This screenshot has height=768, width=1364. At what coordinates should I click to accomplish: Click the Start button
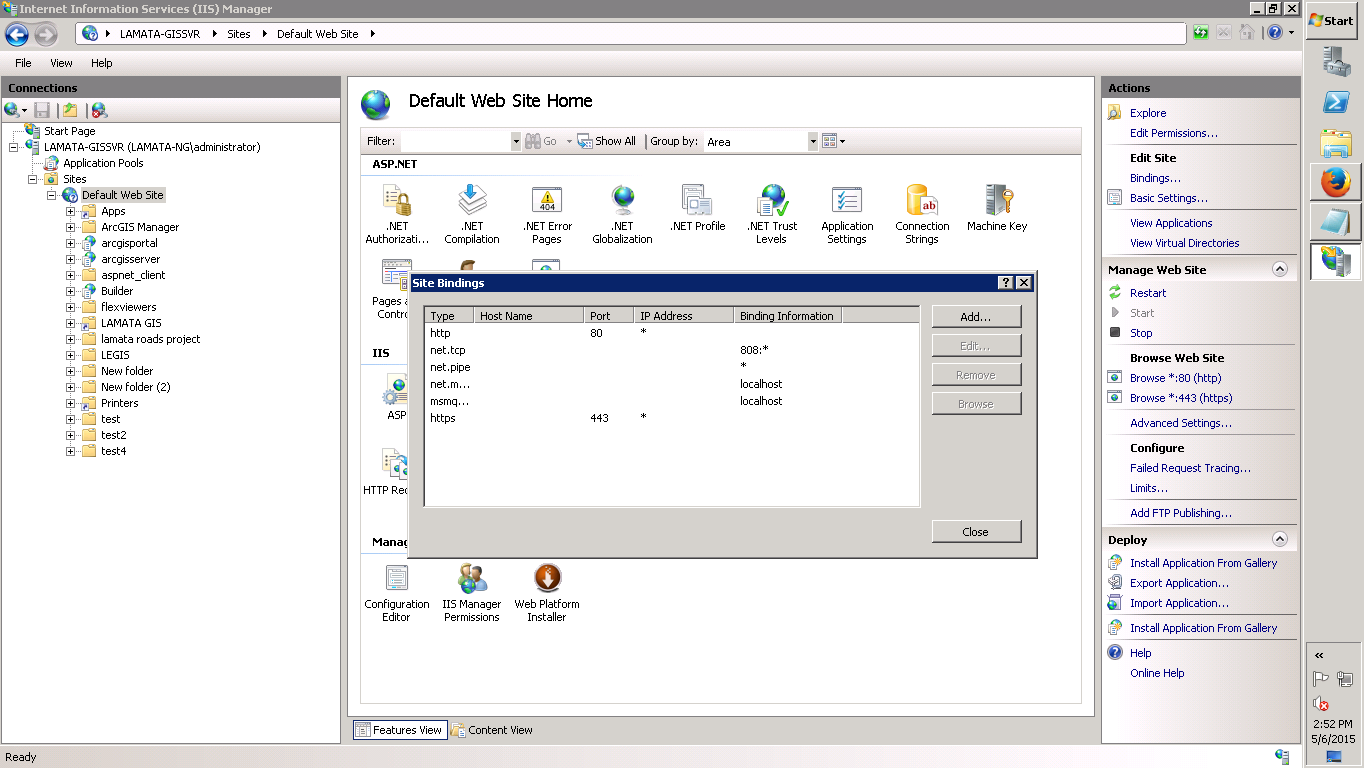click(x=1331, y=20)
